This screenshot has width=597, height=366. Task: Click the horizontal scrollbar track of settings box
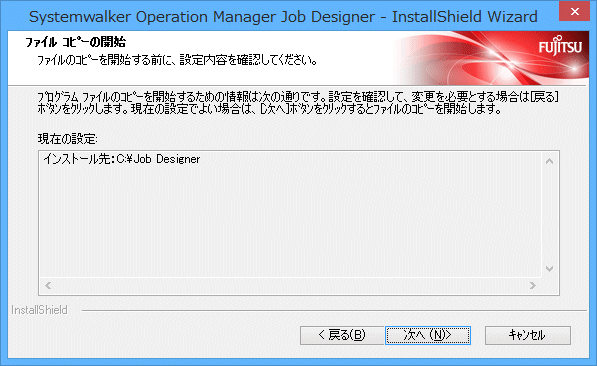click(290, 285)
